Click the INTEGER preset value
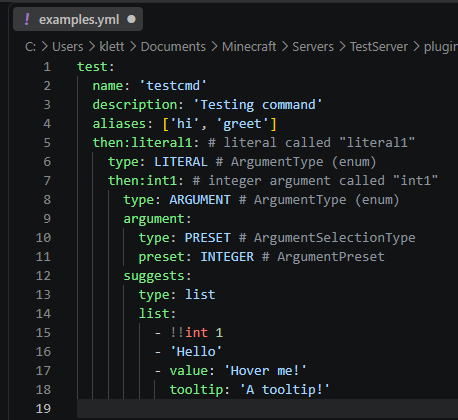458x420 pixels. click(x=227, y=257)
